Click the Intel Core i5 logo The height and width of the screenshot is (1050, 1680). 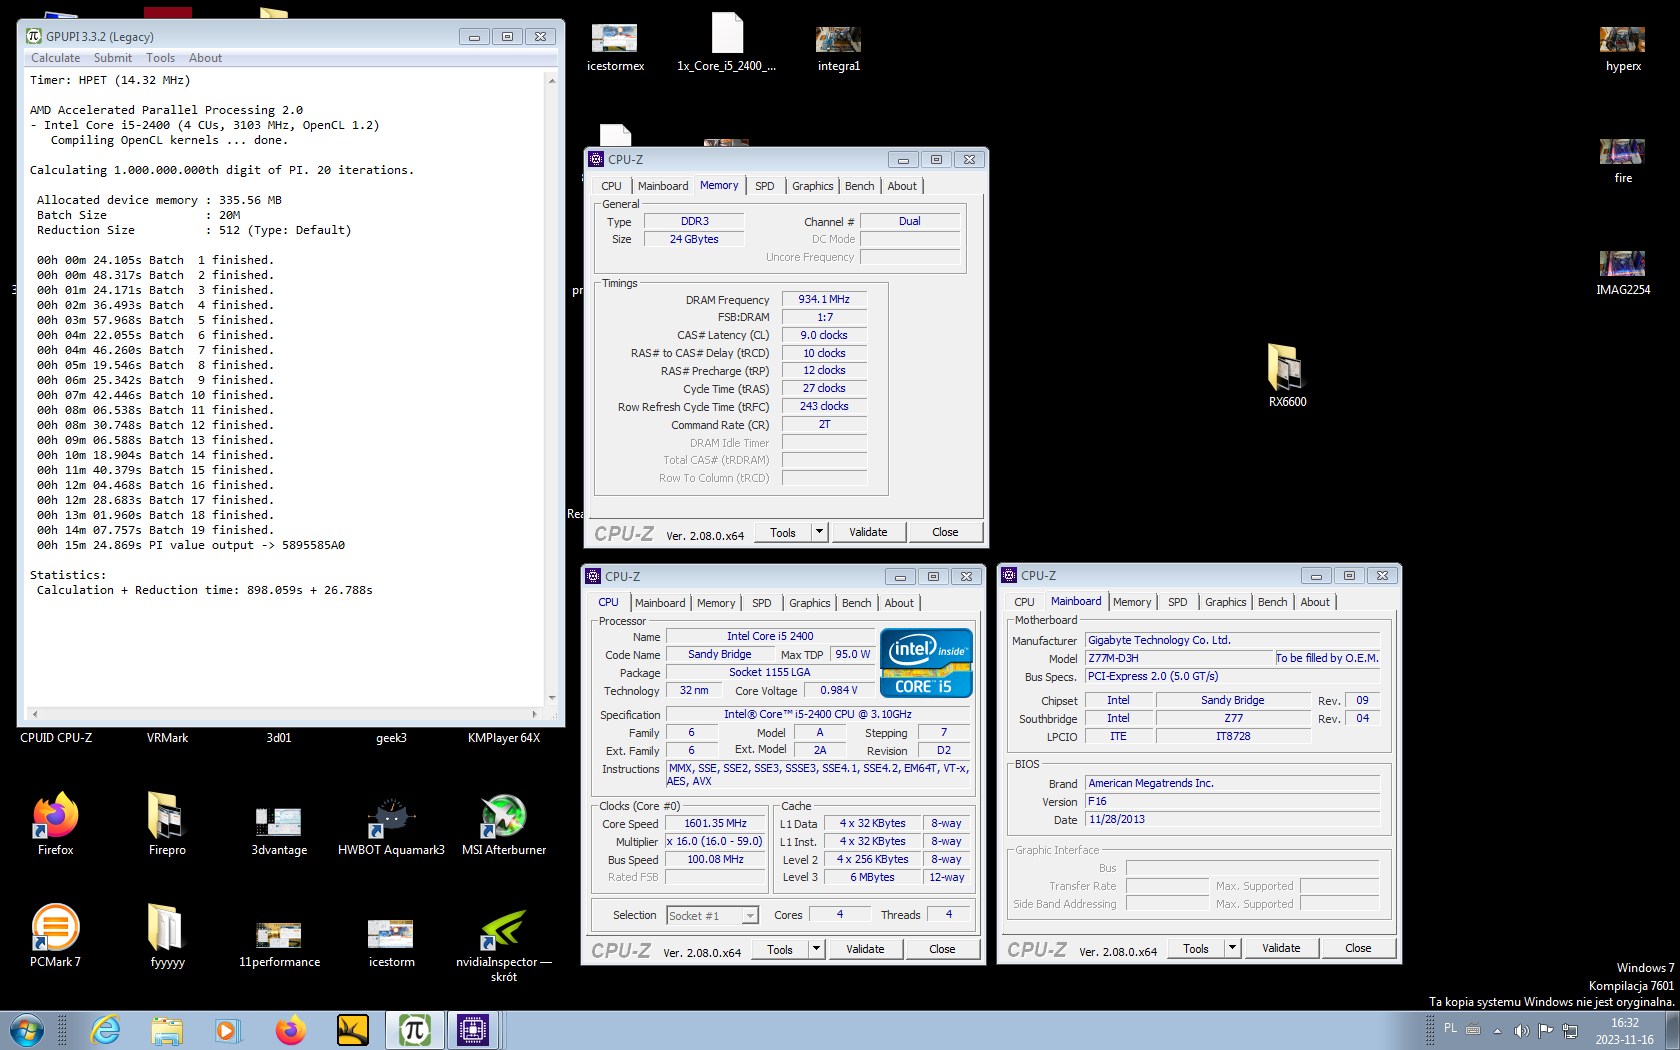tap(926, 662)
